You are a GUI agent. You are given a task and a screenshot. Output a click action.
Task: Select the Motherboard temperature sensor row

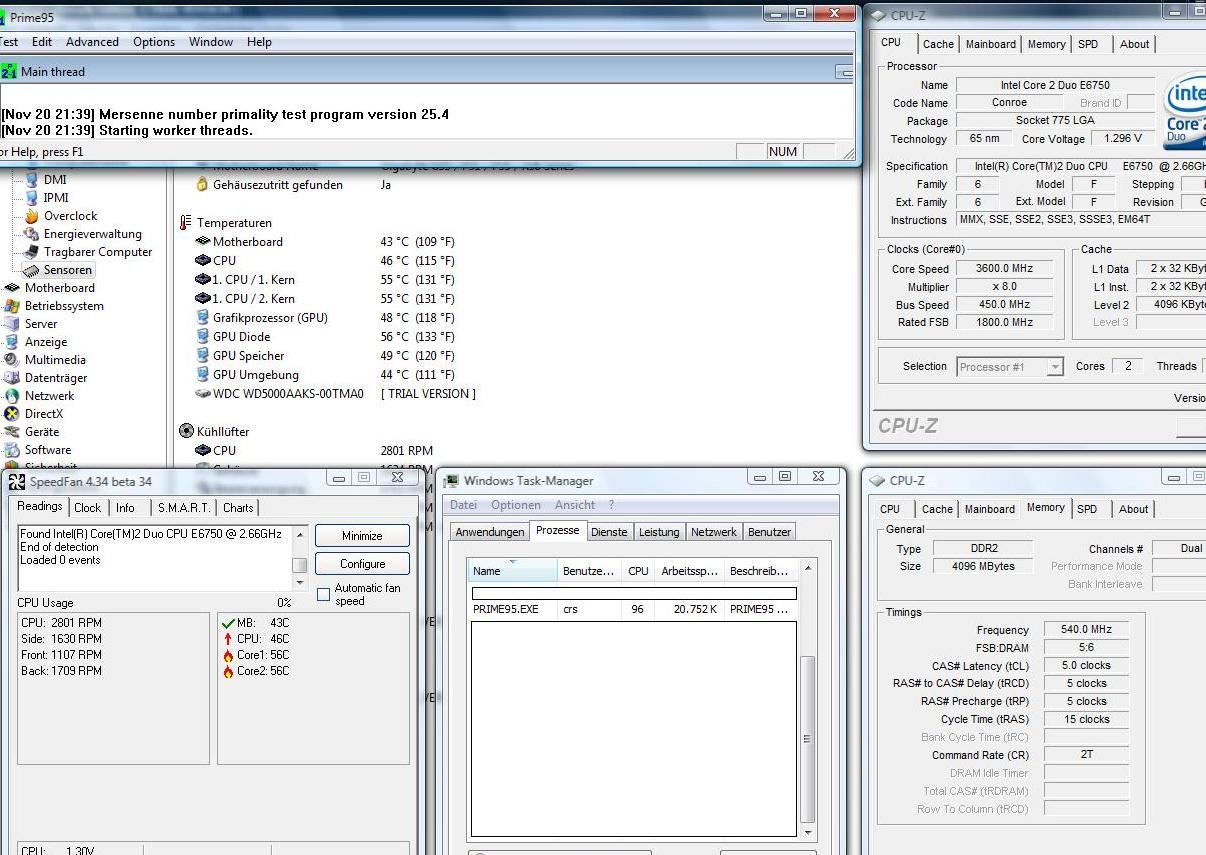(x=325, y=242)
